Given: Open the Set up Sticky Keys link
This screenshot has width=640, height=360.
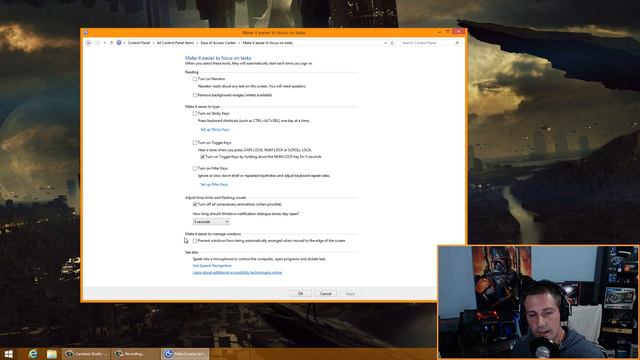Looking at the screenshot, I should point(215,129).
